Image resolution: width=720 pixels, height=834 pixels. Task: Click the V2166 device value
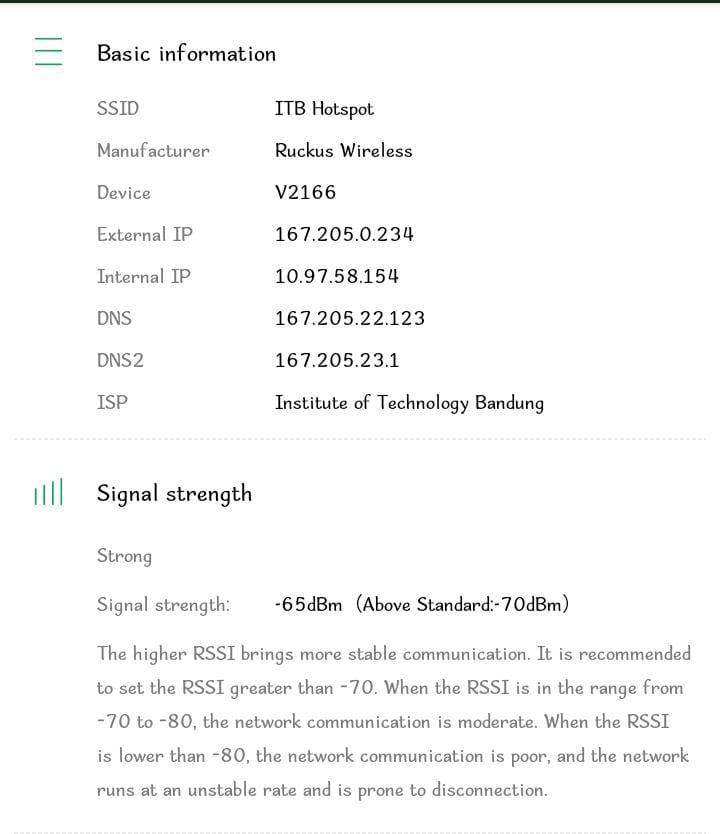click(x=305, y=193)
